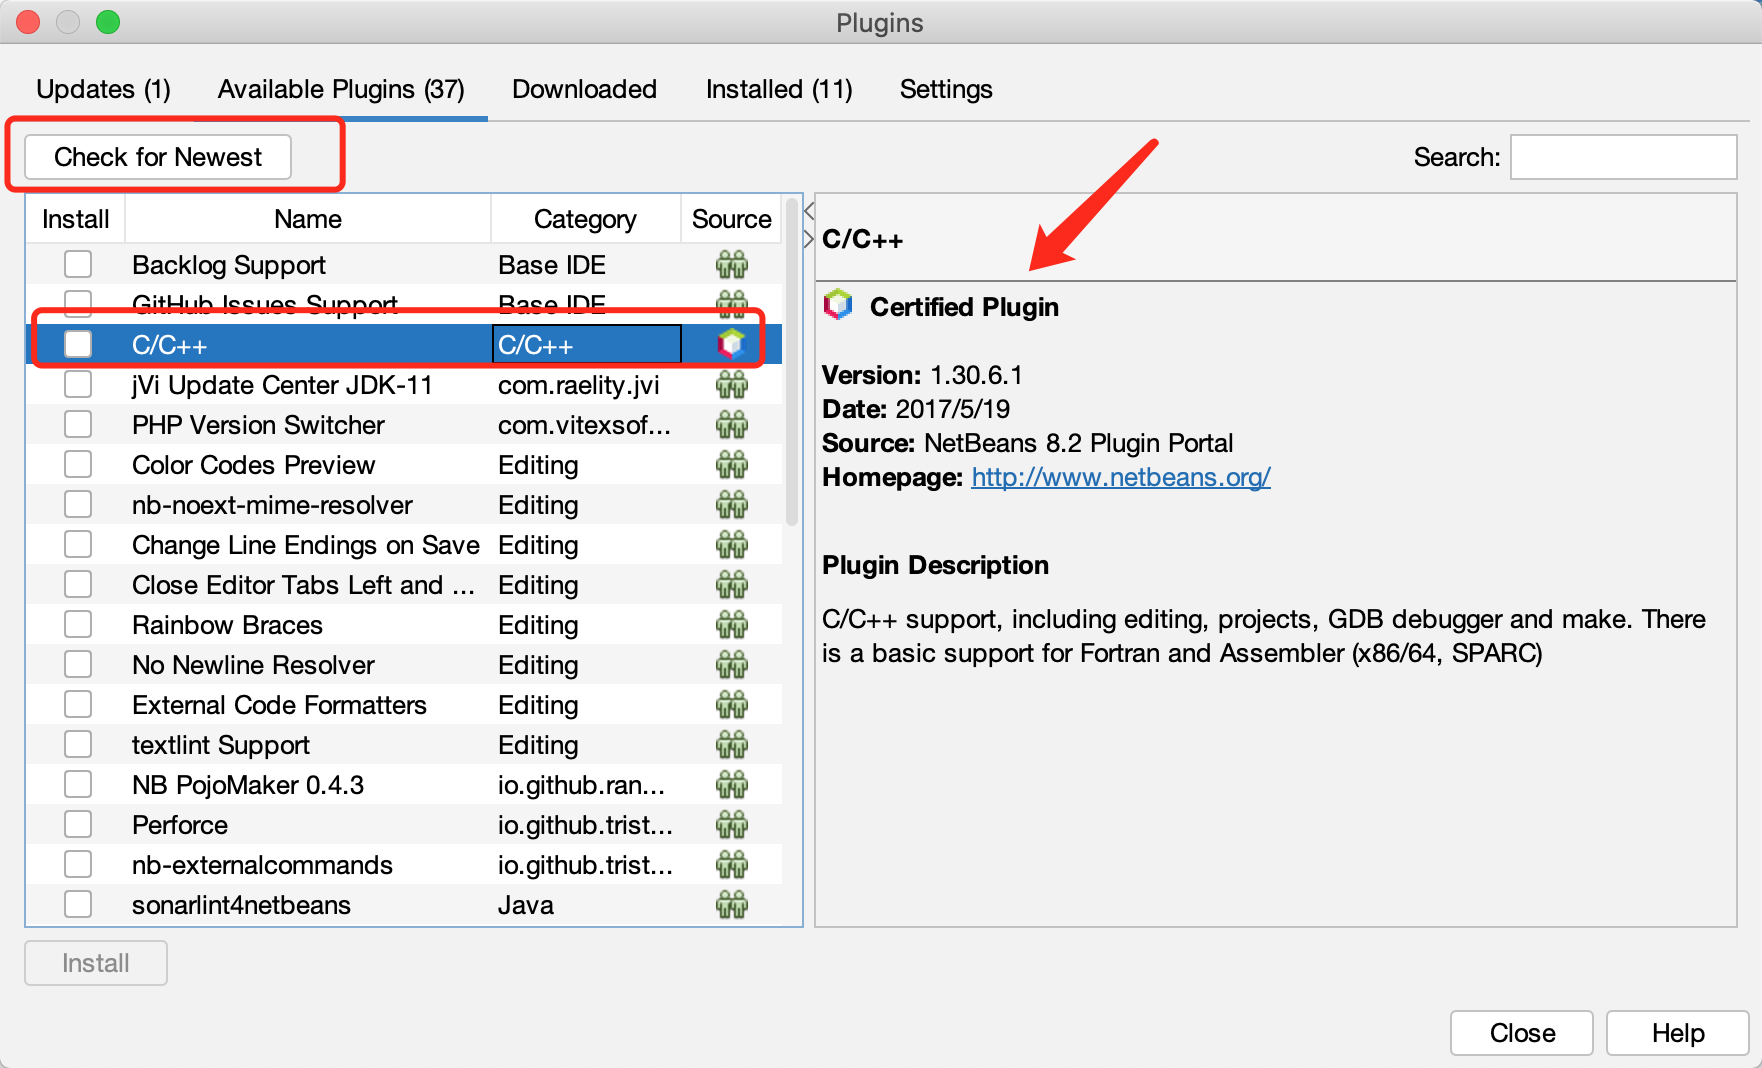Sort by the Install column header

[x=76, y=219]
